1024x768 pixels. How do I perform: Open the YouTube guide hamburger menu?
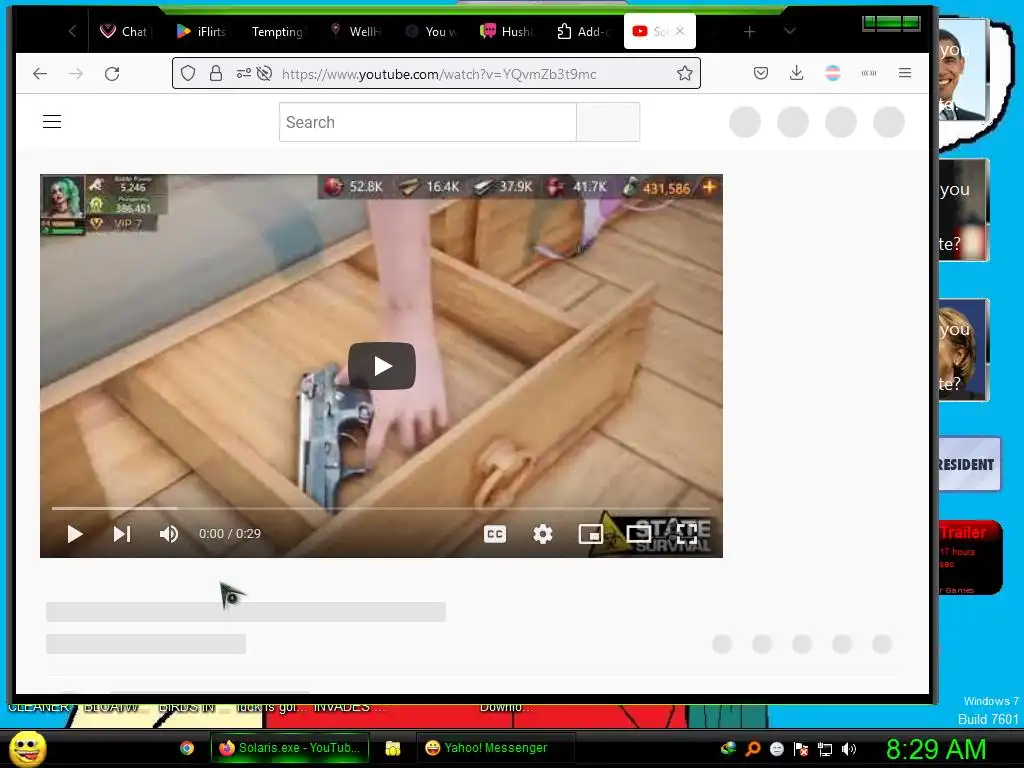pos(52,121)
